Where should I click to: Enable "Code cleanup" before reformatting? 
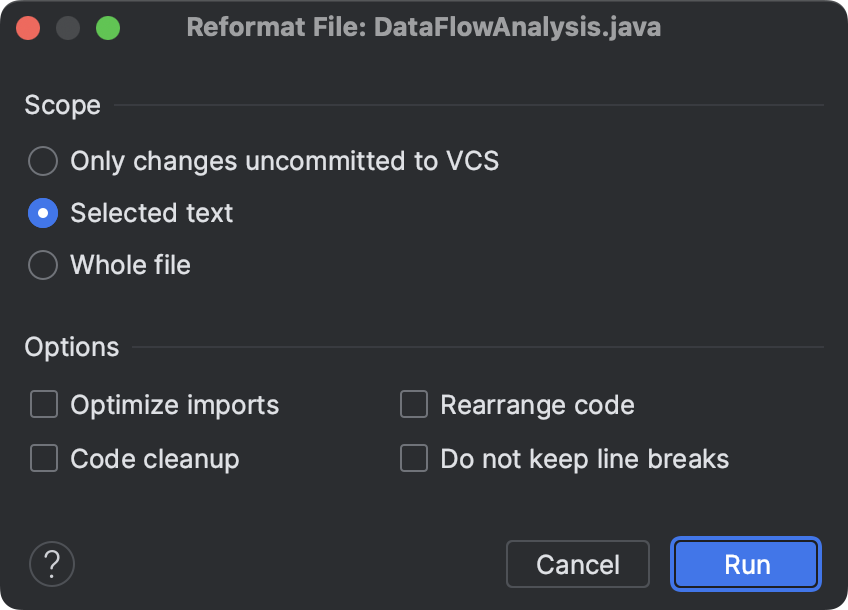[x=43, y=458]
